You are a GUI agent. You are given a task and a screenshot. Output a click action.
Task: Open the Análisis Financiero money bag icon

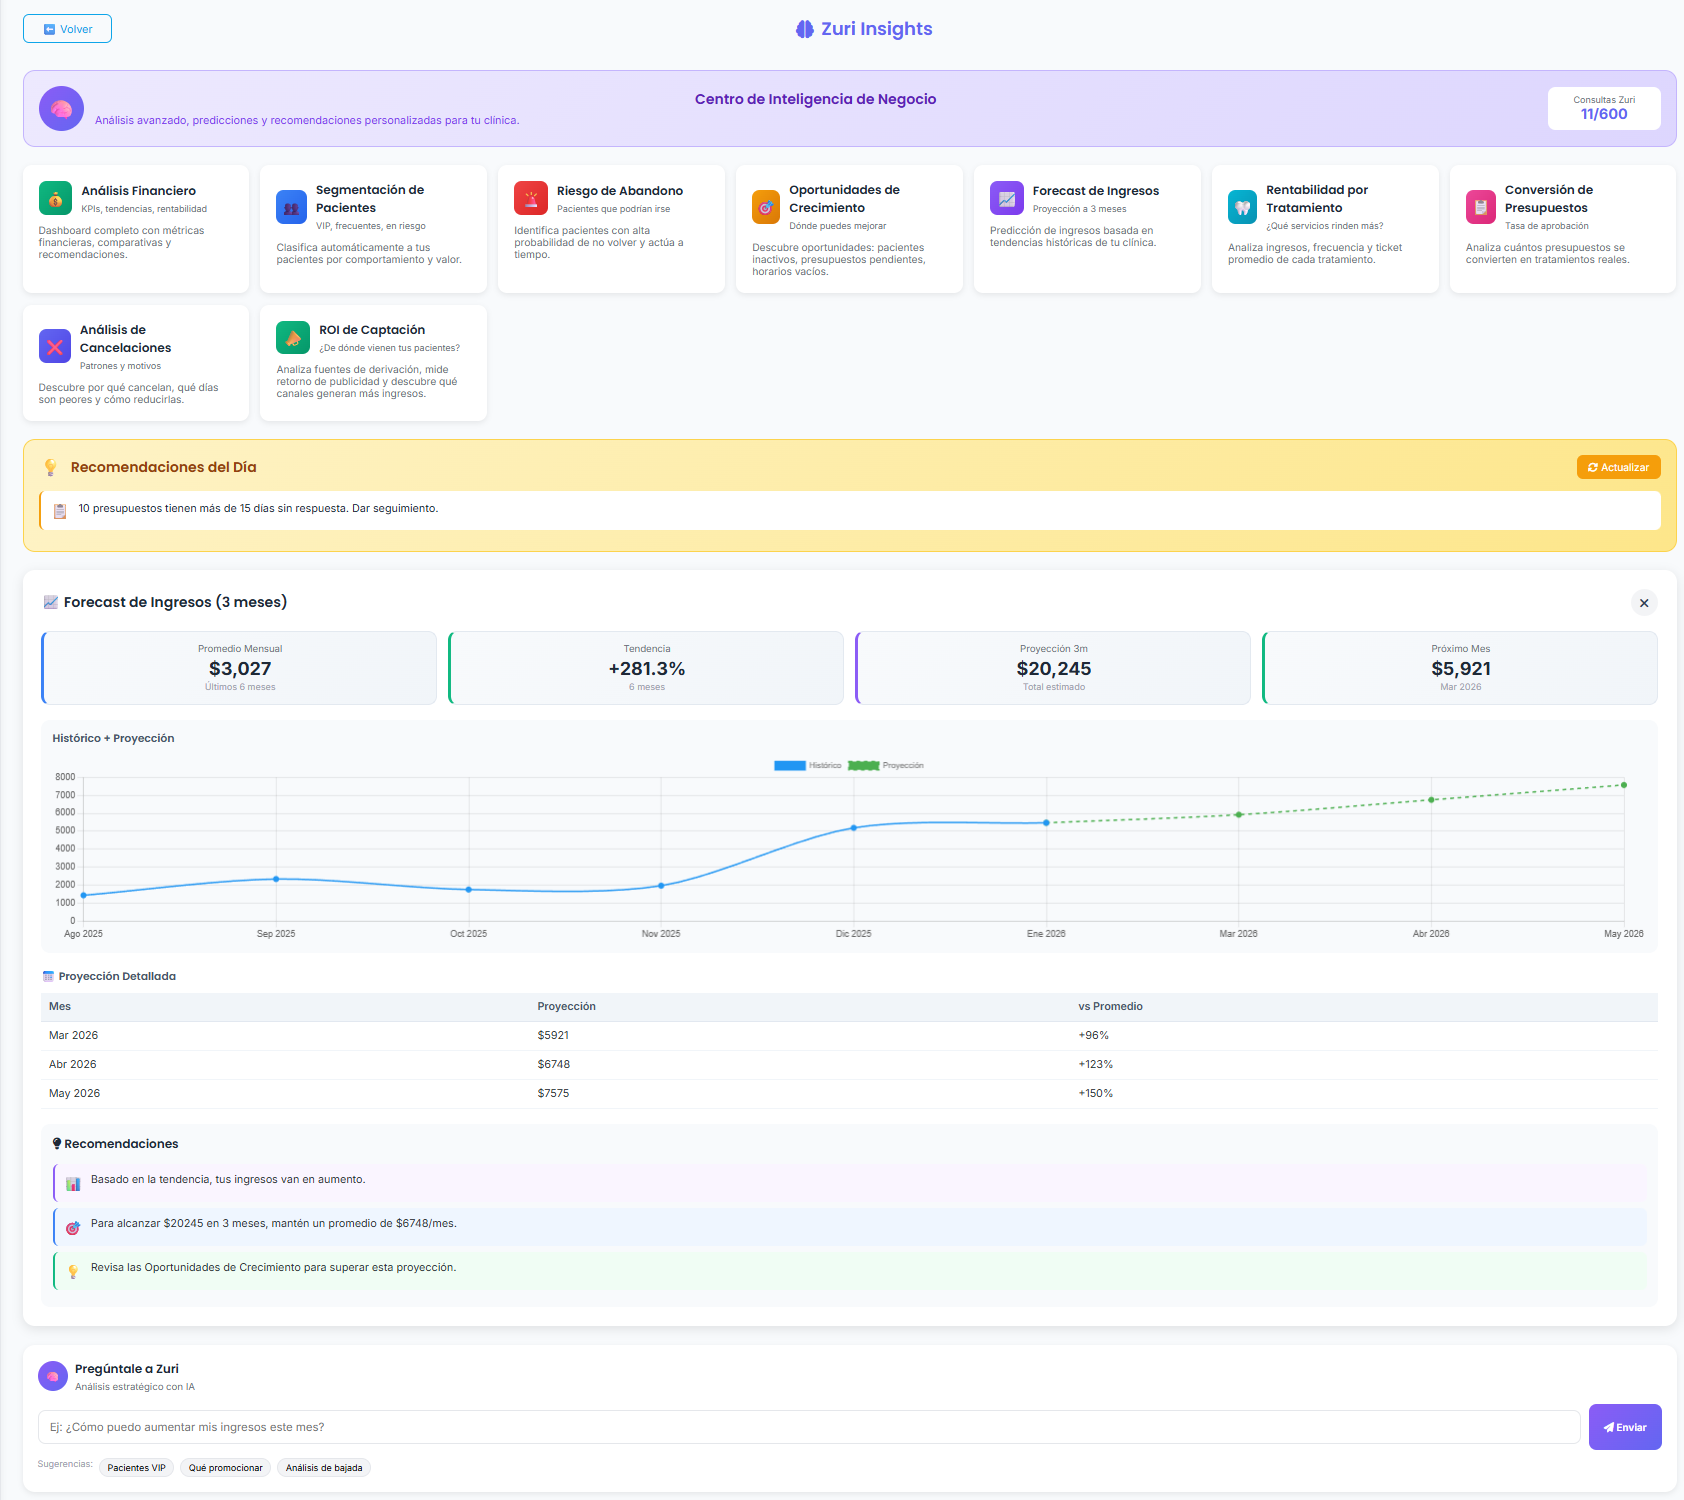point(55,198)
